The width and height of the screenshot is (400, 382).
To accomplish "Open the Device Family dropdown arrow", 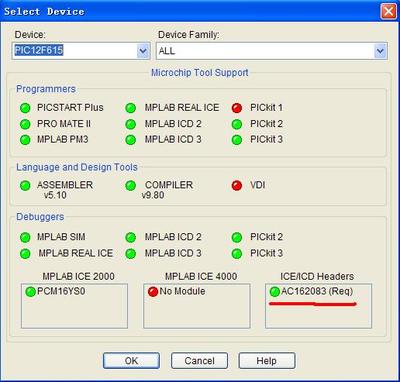I will pos(380,51).
